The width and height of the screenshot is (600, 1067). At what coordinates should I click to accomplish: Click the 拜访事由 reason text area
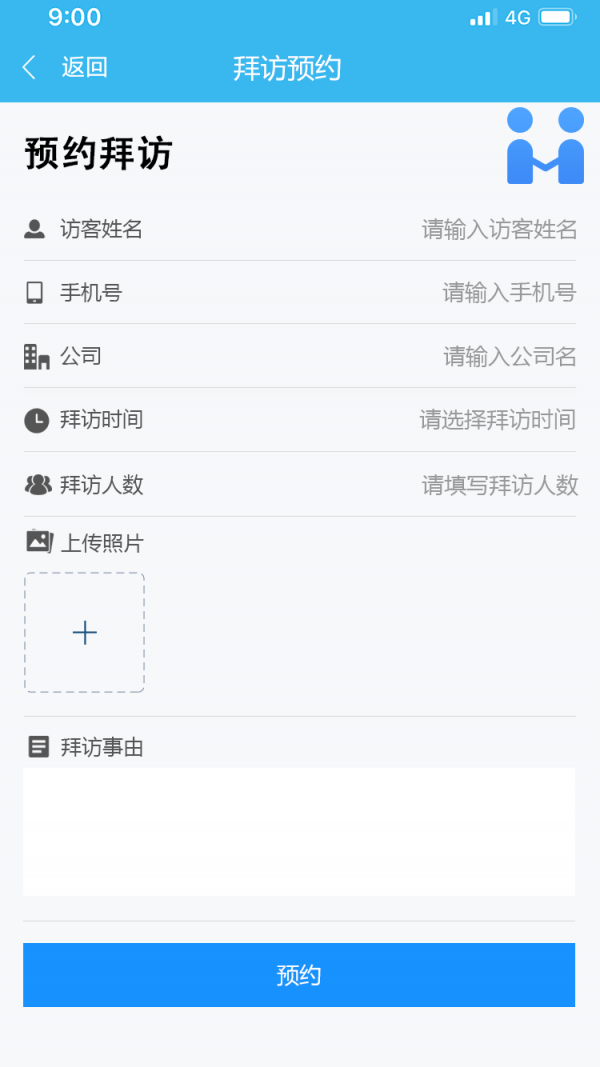299,831
